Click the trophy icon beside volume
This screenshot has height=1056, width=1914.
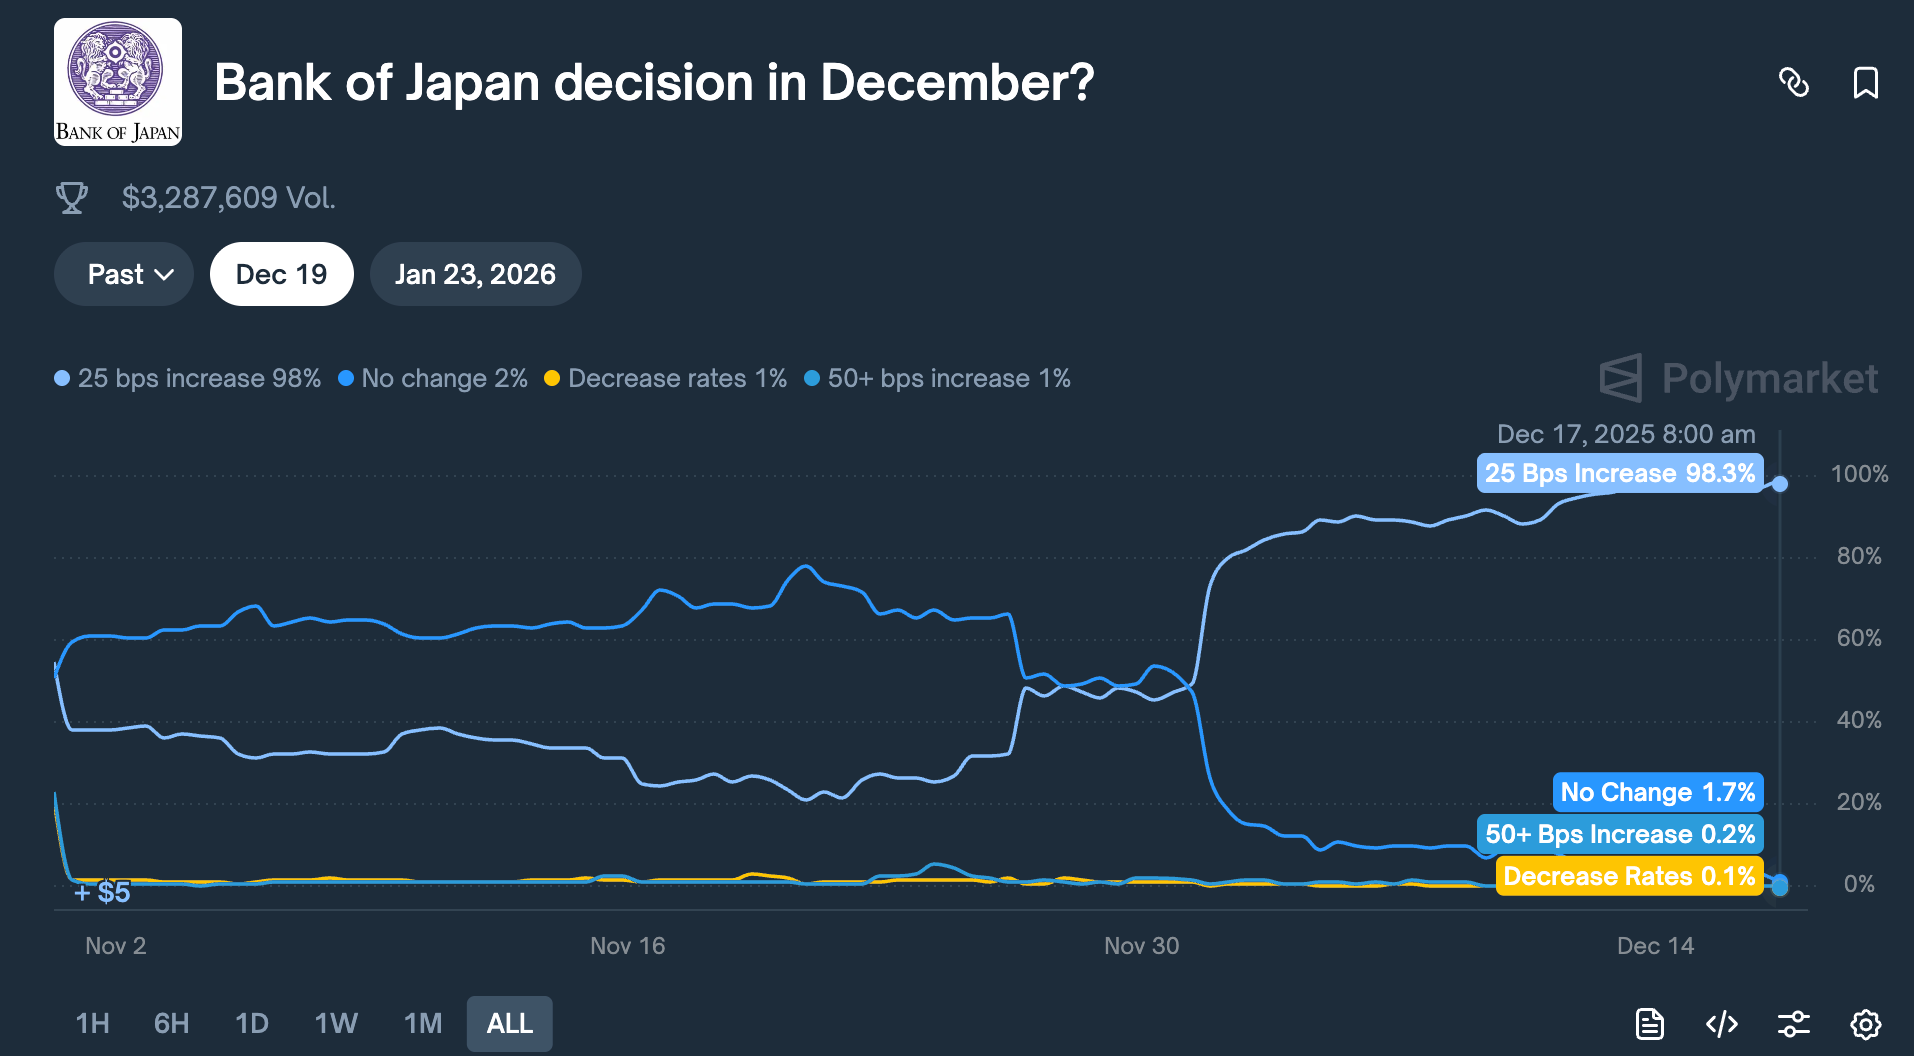tap(71, 197)
